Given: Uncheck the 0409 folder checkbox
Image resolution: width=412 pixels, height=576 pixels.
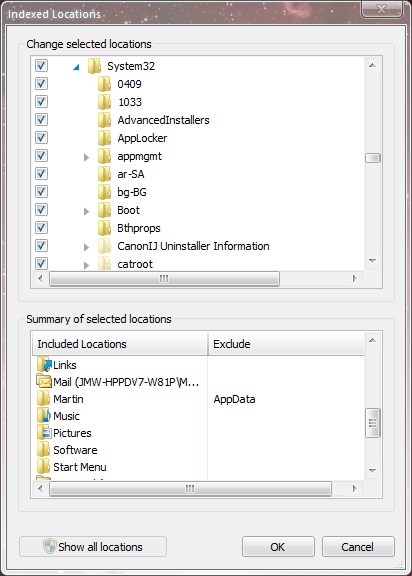Looking at the screenshot, I should [x=41, y=84].
